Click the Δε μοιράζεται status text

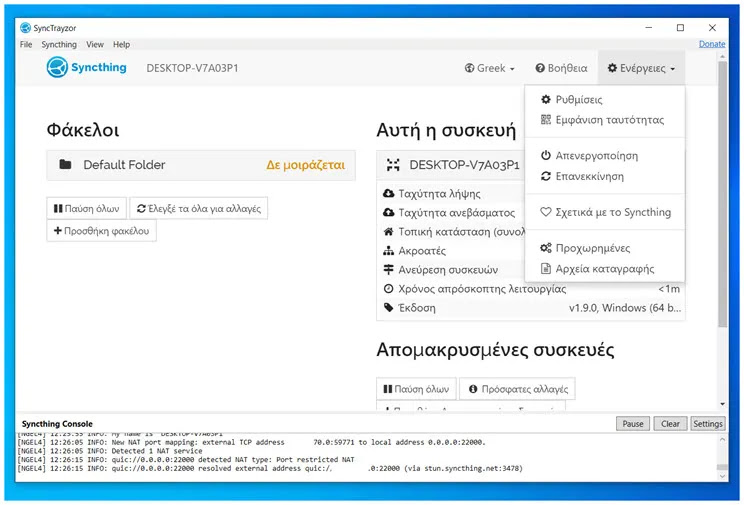(306, 165)
